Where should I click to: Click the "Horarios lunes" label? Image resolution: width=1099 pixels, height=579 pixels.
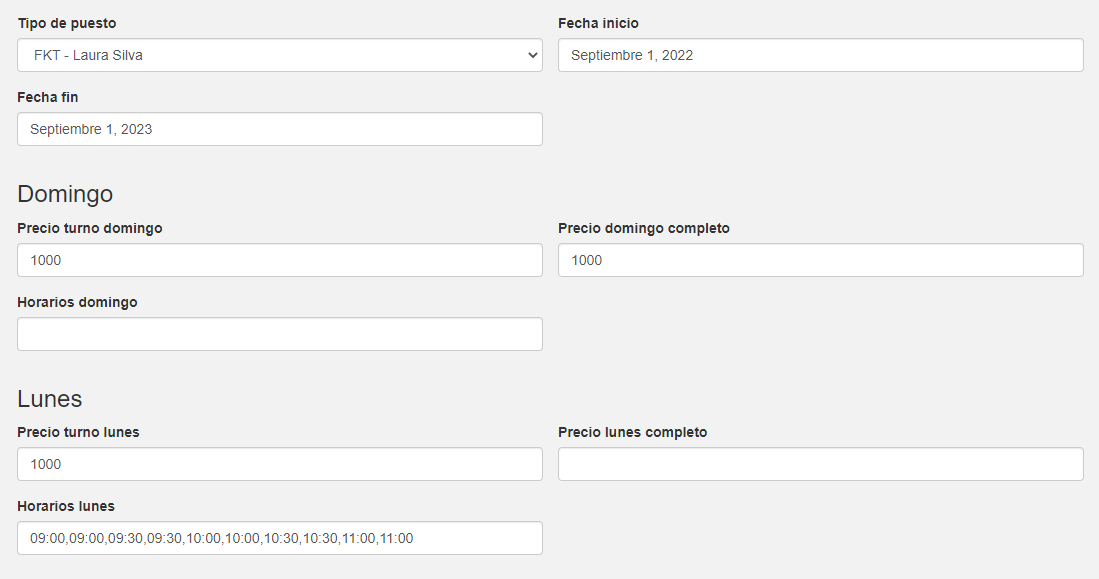(x=66, y=506)
